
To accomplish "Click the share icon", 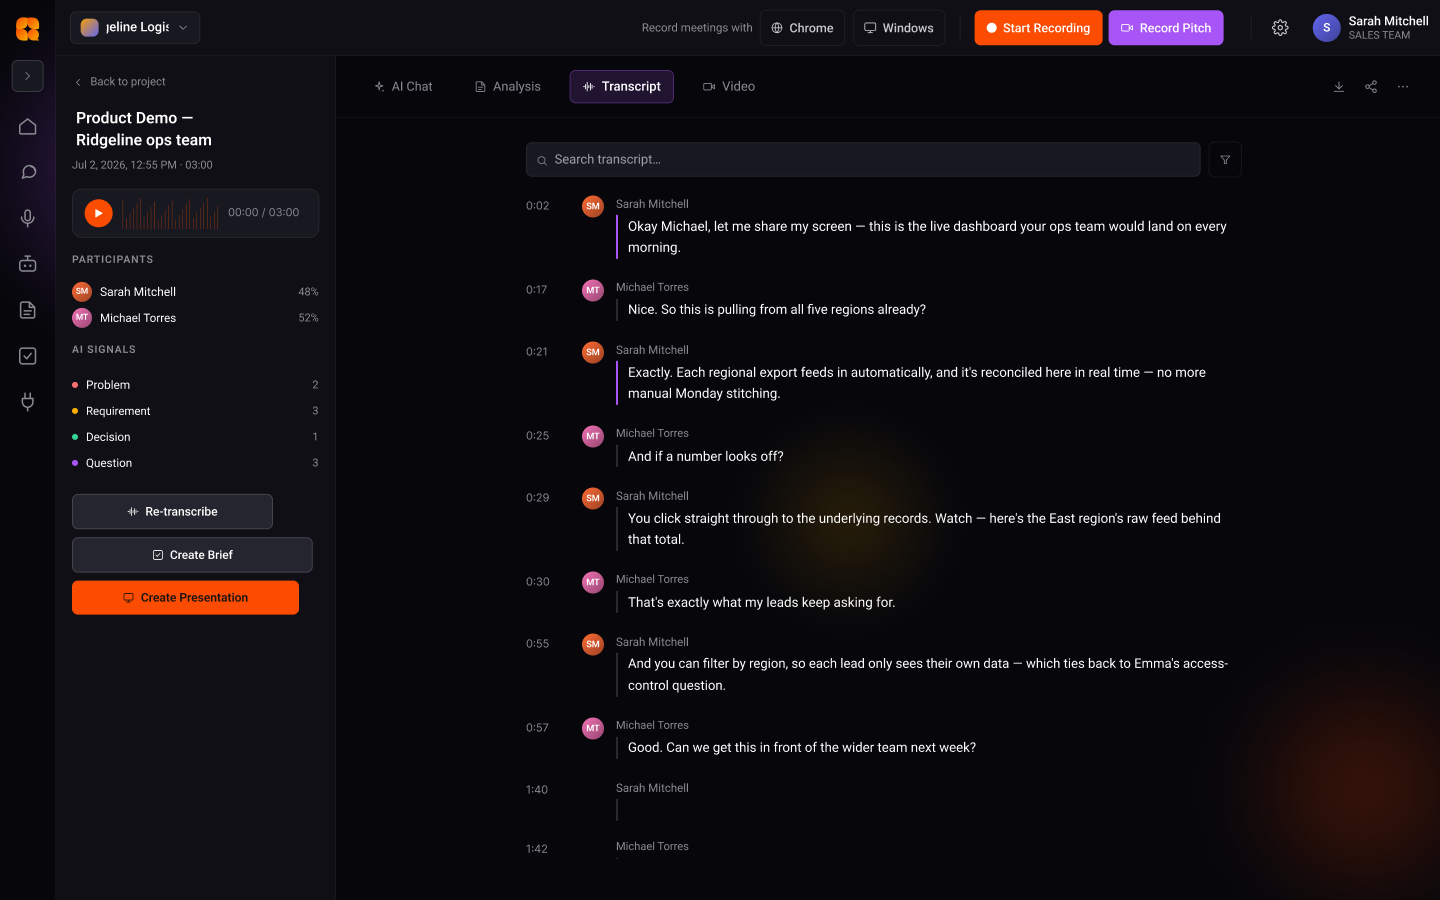I will (x=1371, y=87).
